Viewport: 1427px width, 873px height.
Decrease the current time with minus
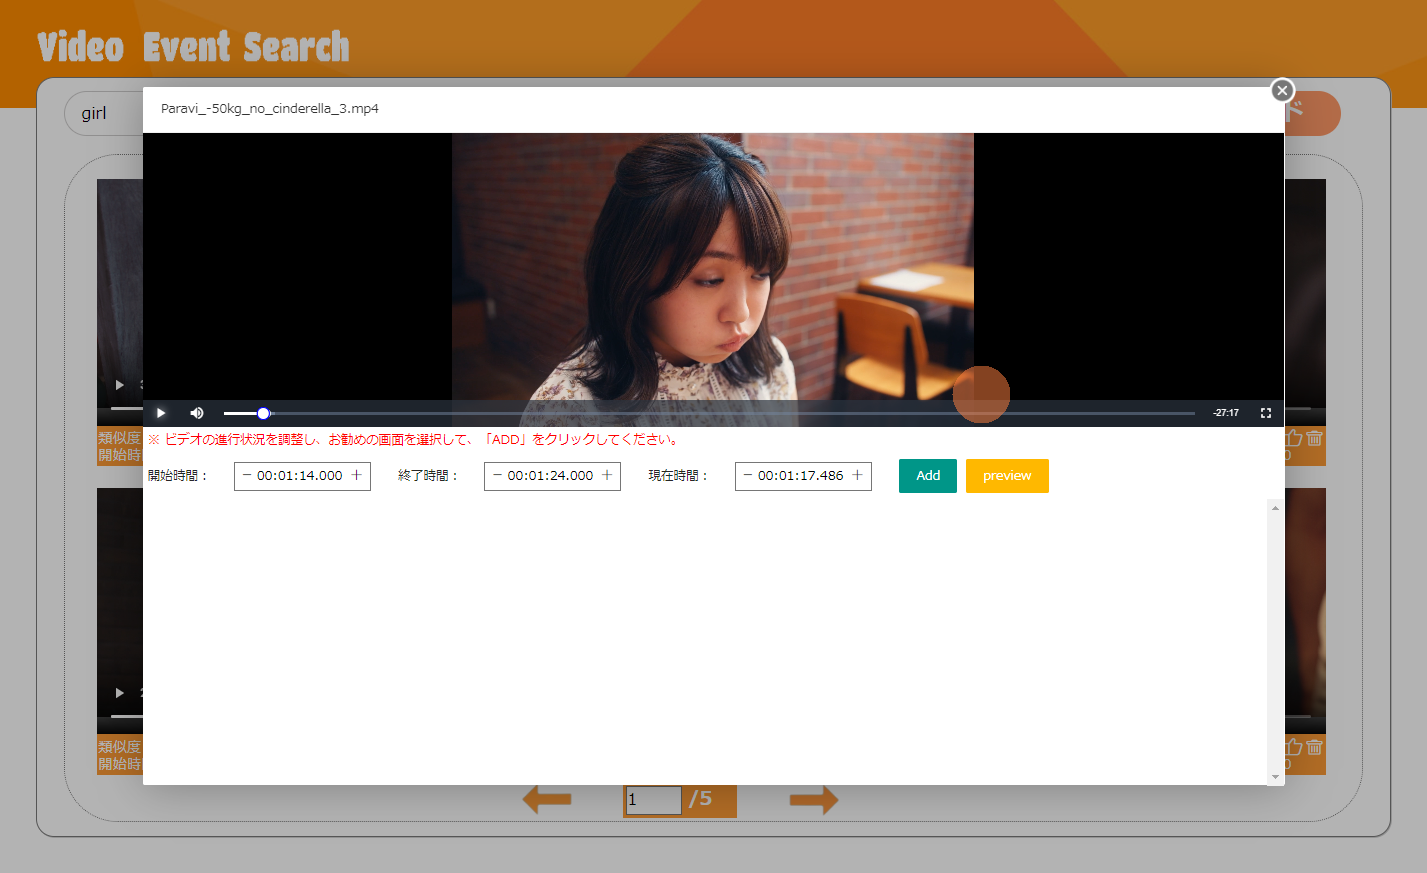pyautogui.click(x=747, y=476)
